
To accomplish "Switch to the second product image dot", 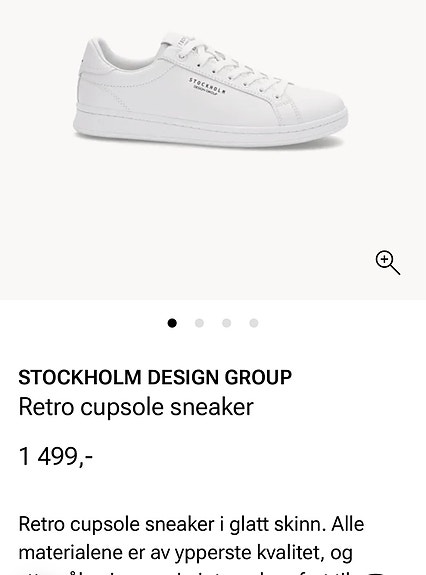I will [199, 323].
